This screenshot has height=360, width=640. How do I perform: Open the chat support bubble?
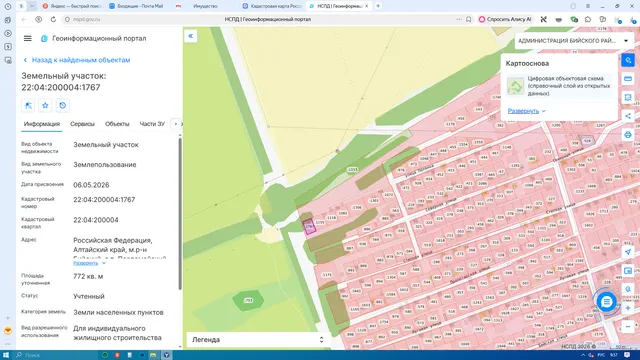click(x=606, y=302)
